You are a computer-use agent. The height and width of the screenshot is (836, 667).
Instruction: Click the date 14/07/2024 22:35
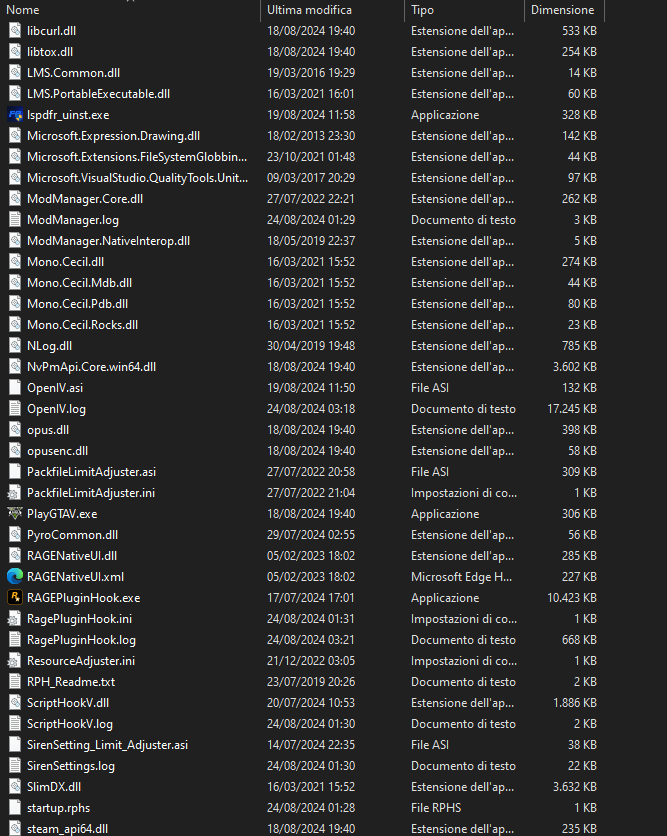[311, 745]
